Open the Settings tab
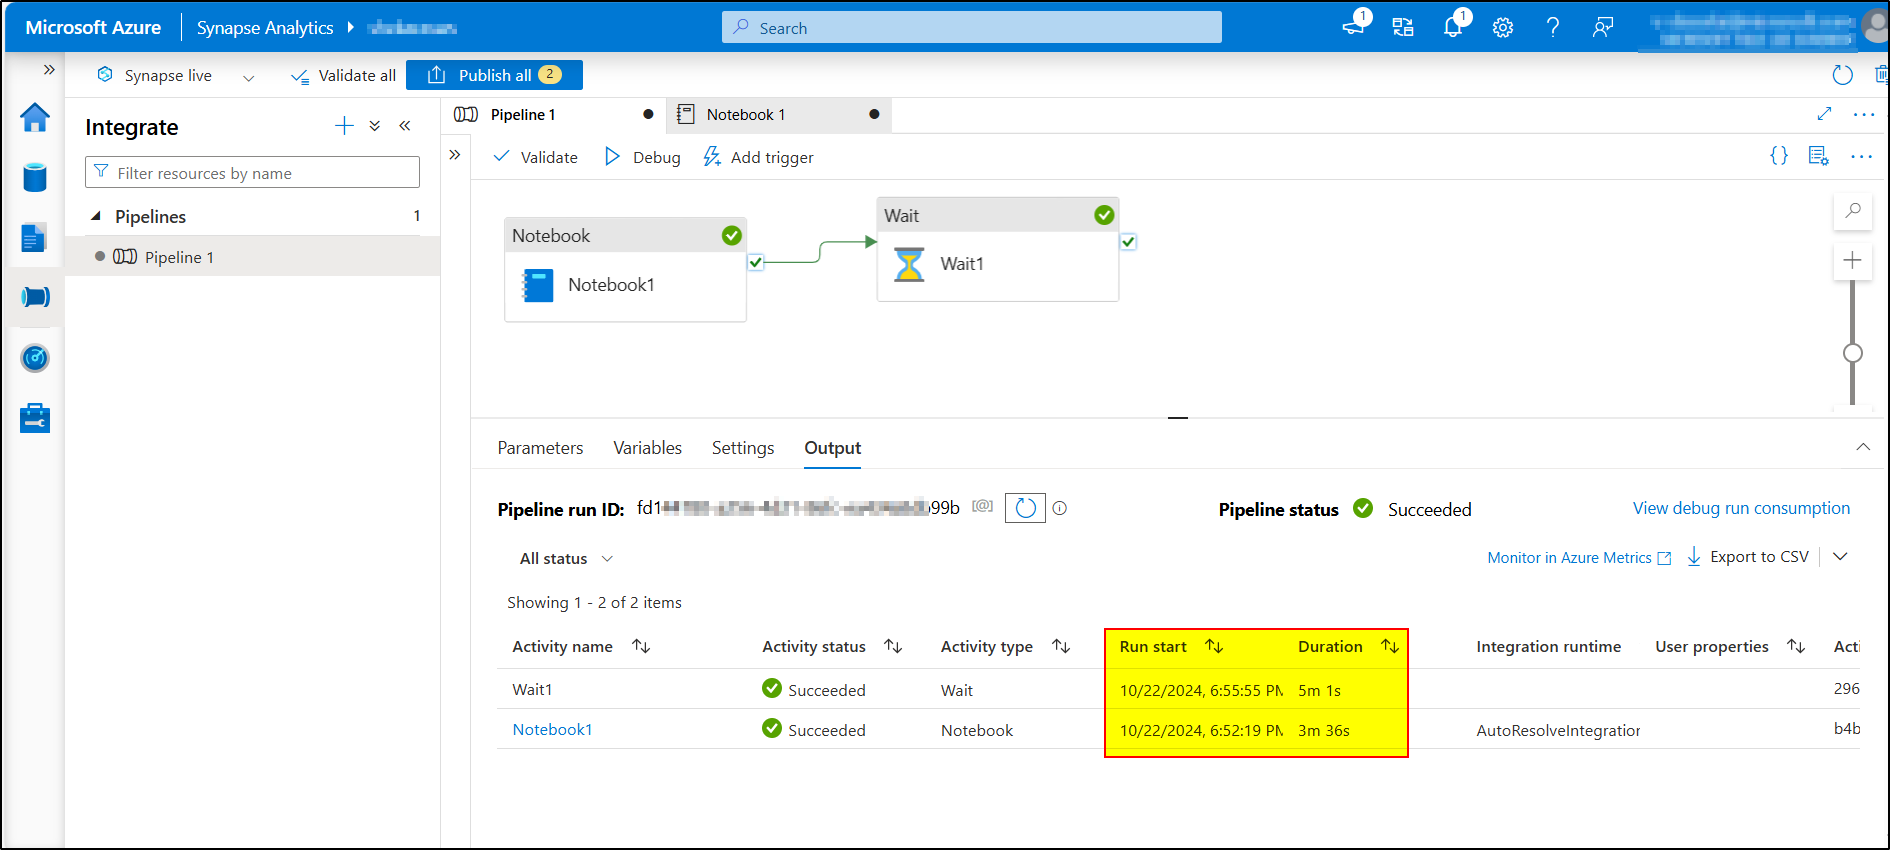Viewport: 1890px width, 850px height. pyautogui.click(x=743, y=448)
